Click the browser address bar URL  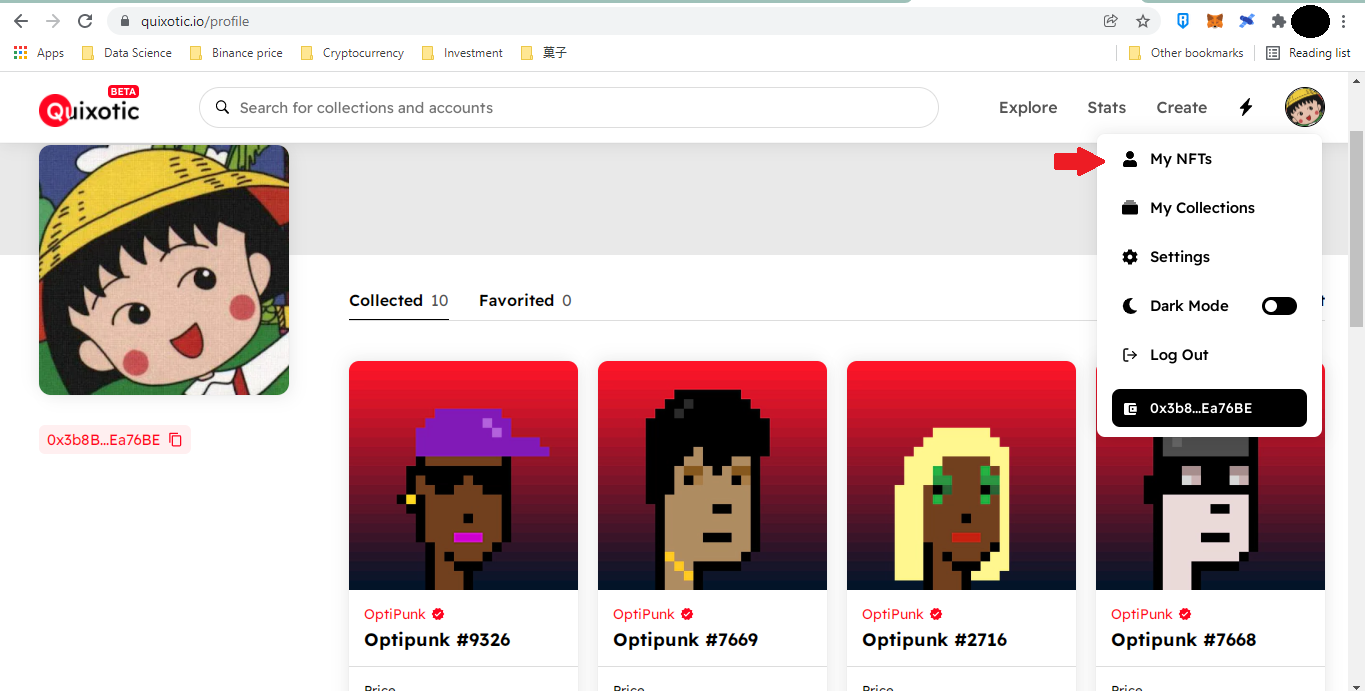coord(194,21)
